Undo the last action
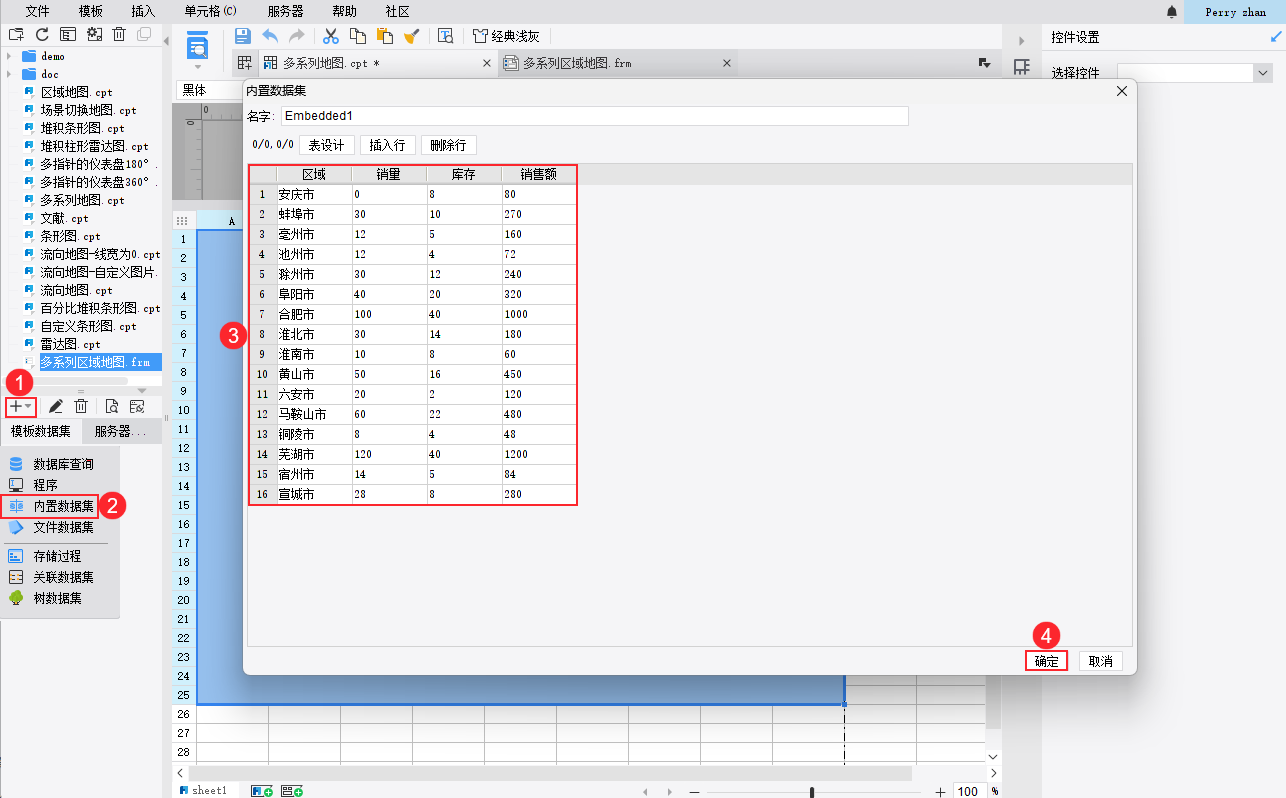1286x798 pixels. tap(270, 36)
